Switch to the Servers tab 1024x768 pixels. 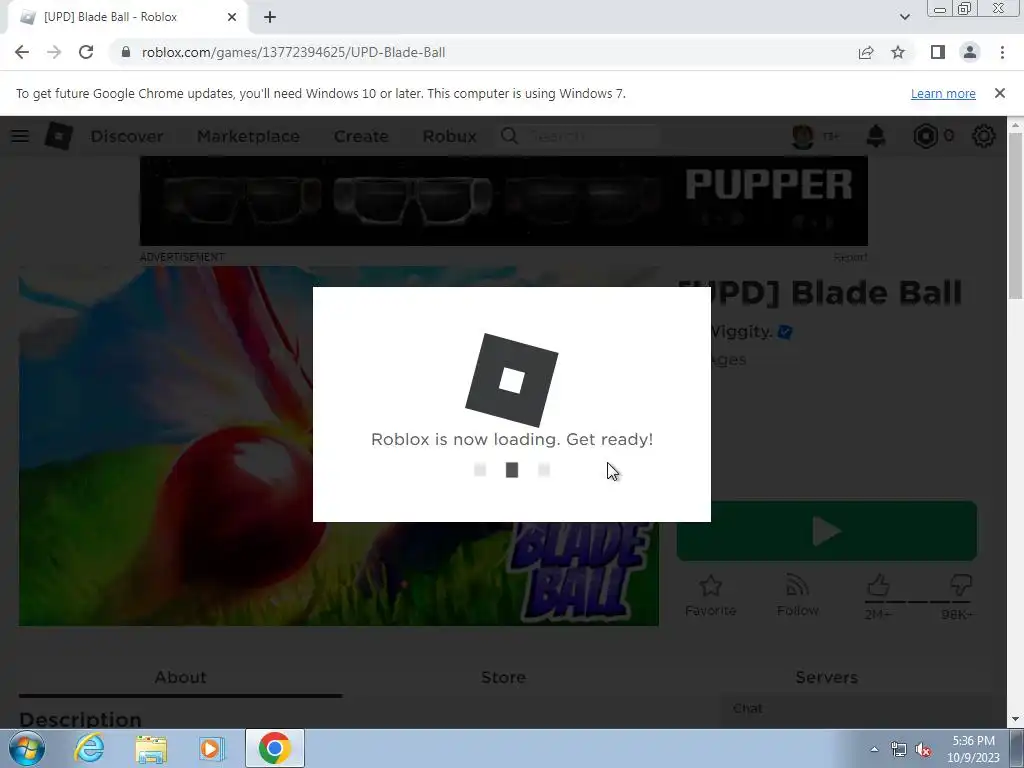(826, 677)
